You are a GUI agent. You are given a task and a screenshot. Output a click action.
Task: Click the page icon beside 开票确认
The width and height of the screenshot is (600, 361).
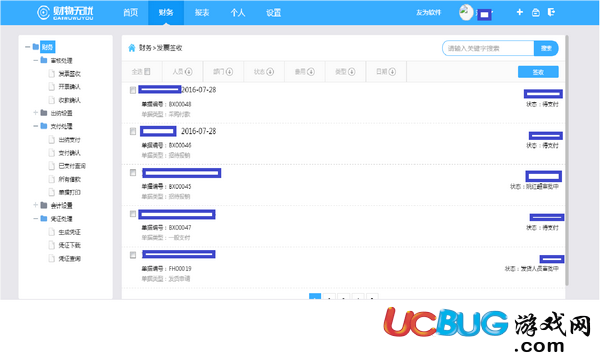[52, 87]
